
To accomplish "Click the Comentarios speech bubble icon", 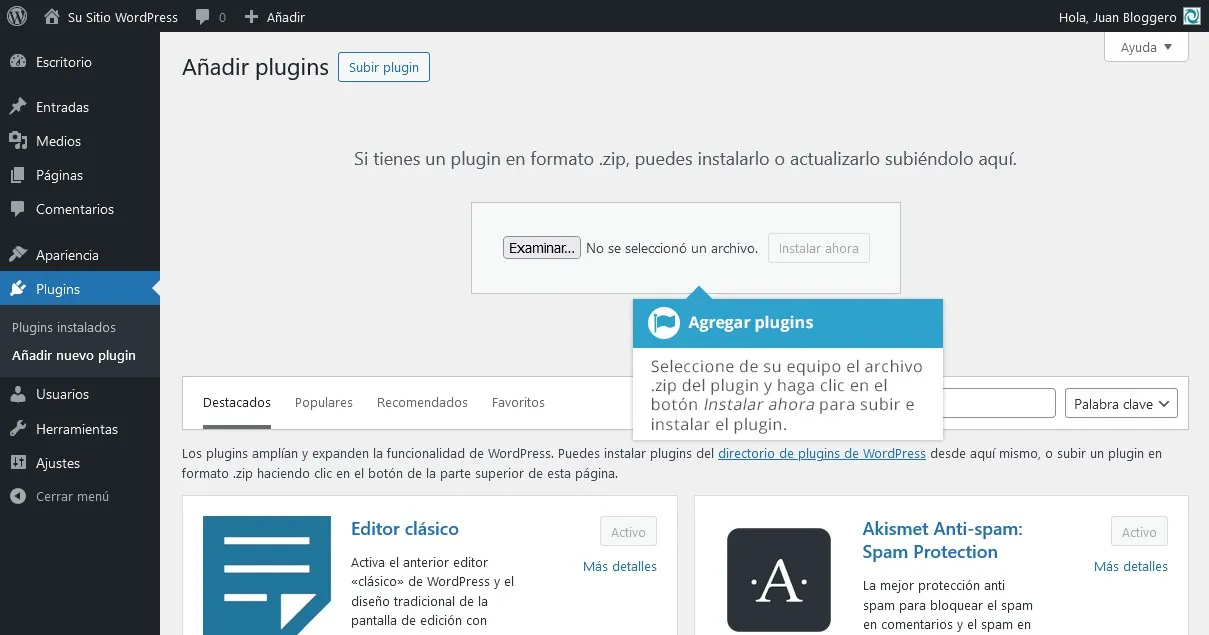I will pos(18,209).
